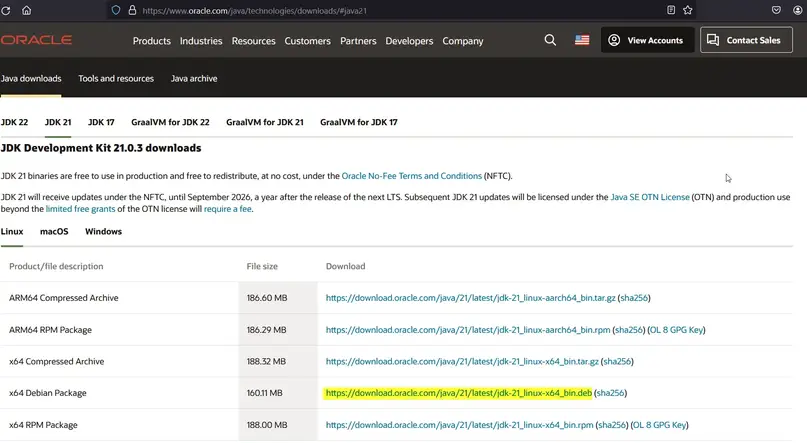Download jdk-21_linux-x64_bin.tar.gz link
Image resolution: width=807 pixels, height=443 pixels.
point(462,362)
